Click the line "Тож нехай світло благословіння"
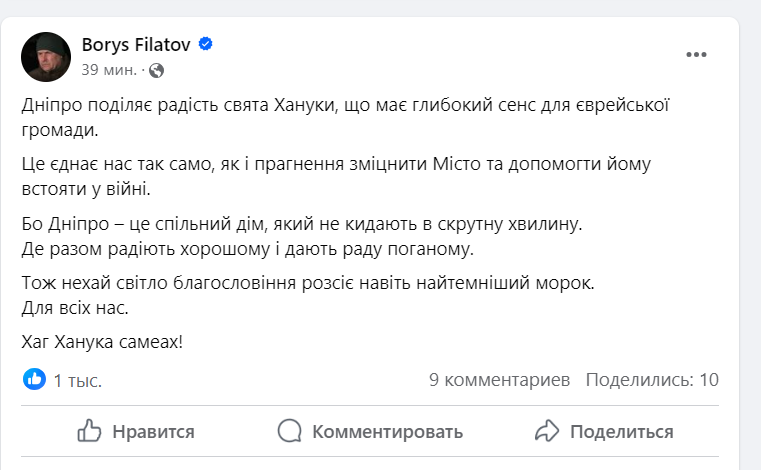Screen dimensions: 761x470 coord(307,283)
